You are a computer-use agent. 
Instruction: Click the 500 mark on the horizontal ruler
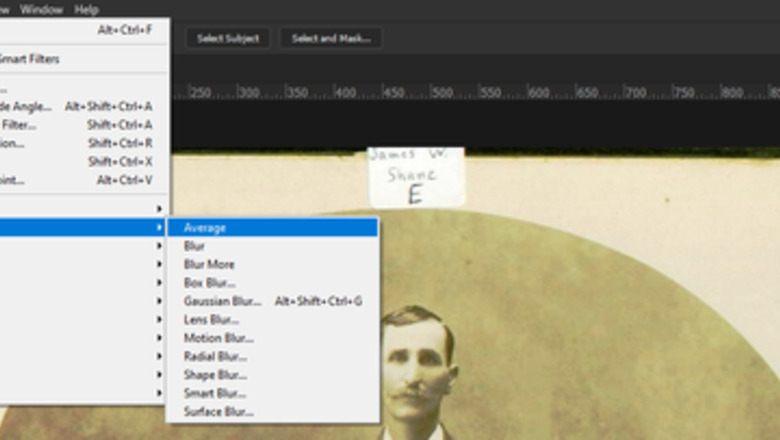442,92
